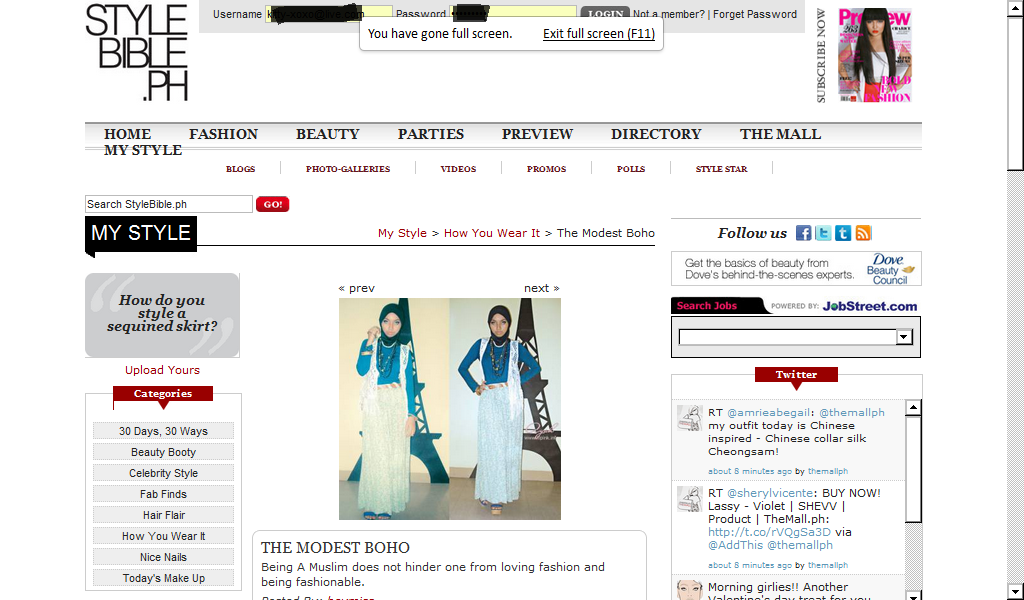The height and width of the screenshot is (600, 1024).
Task: Click the LOGIN button
Action: (x=605, y=12)
